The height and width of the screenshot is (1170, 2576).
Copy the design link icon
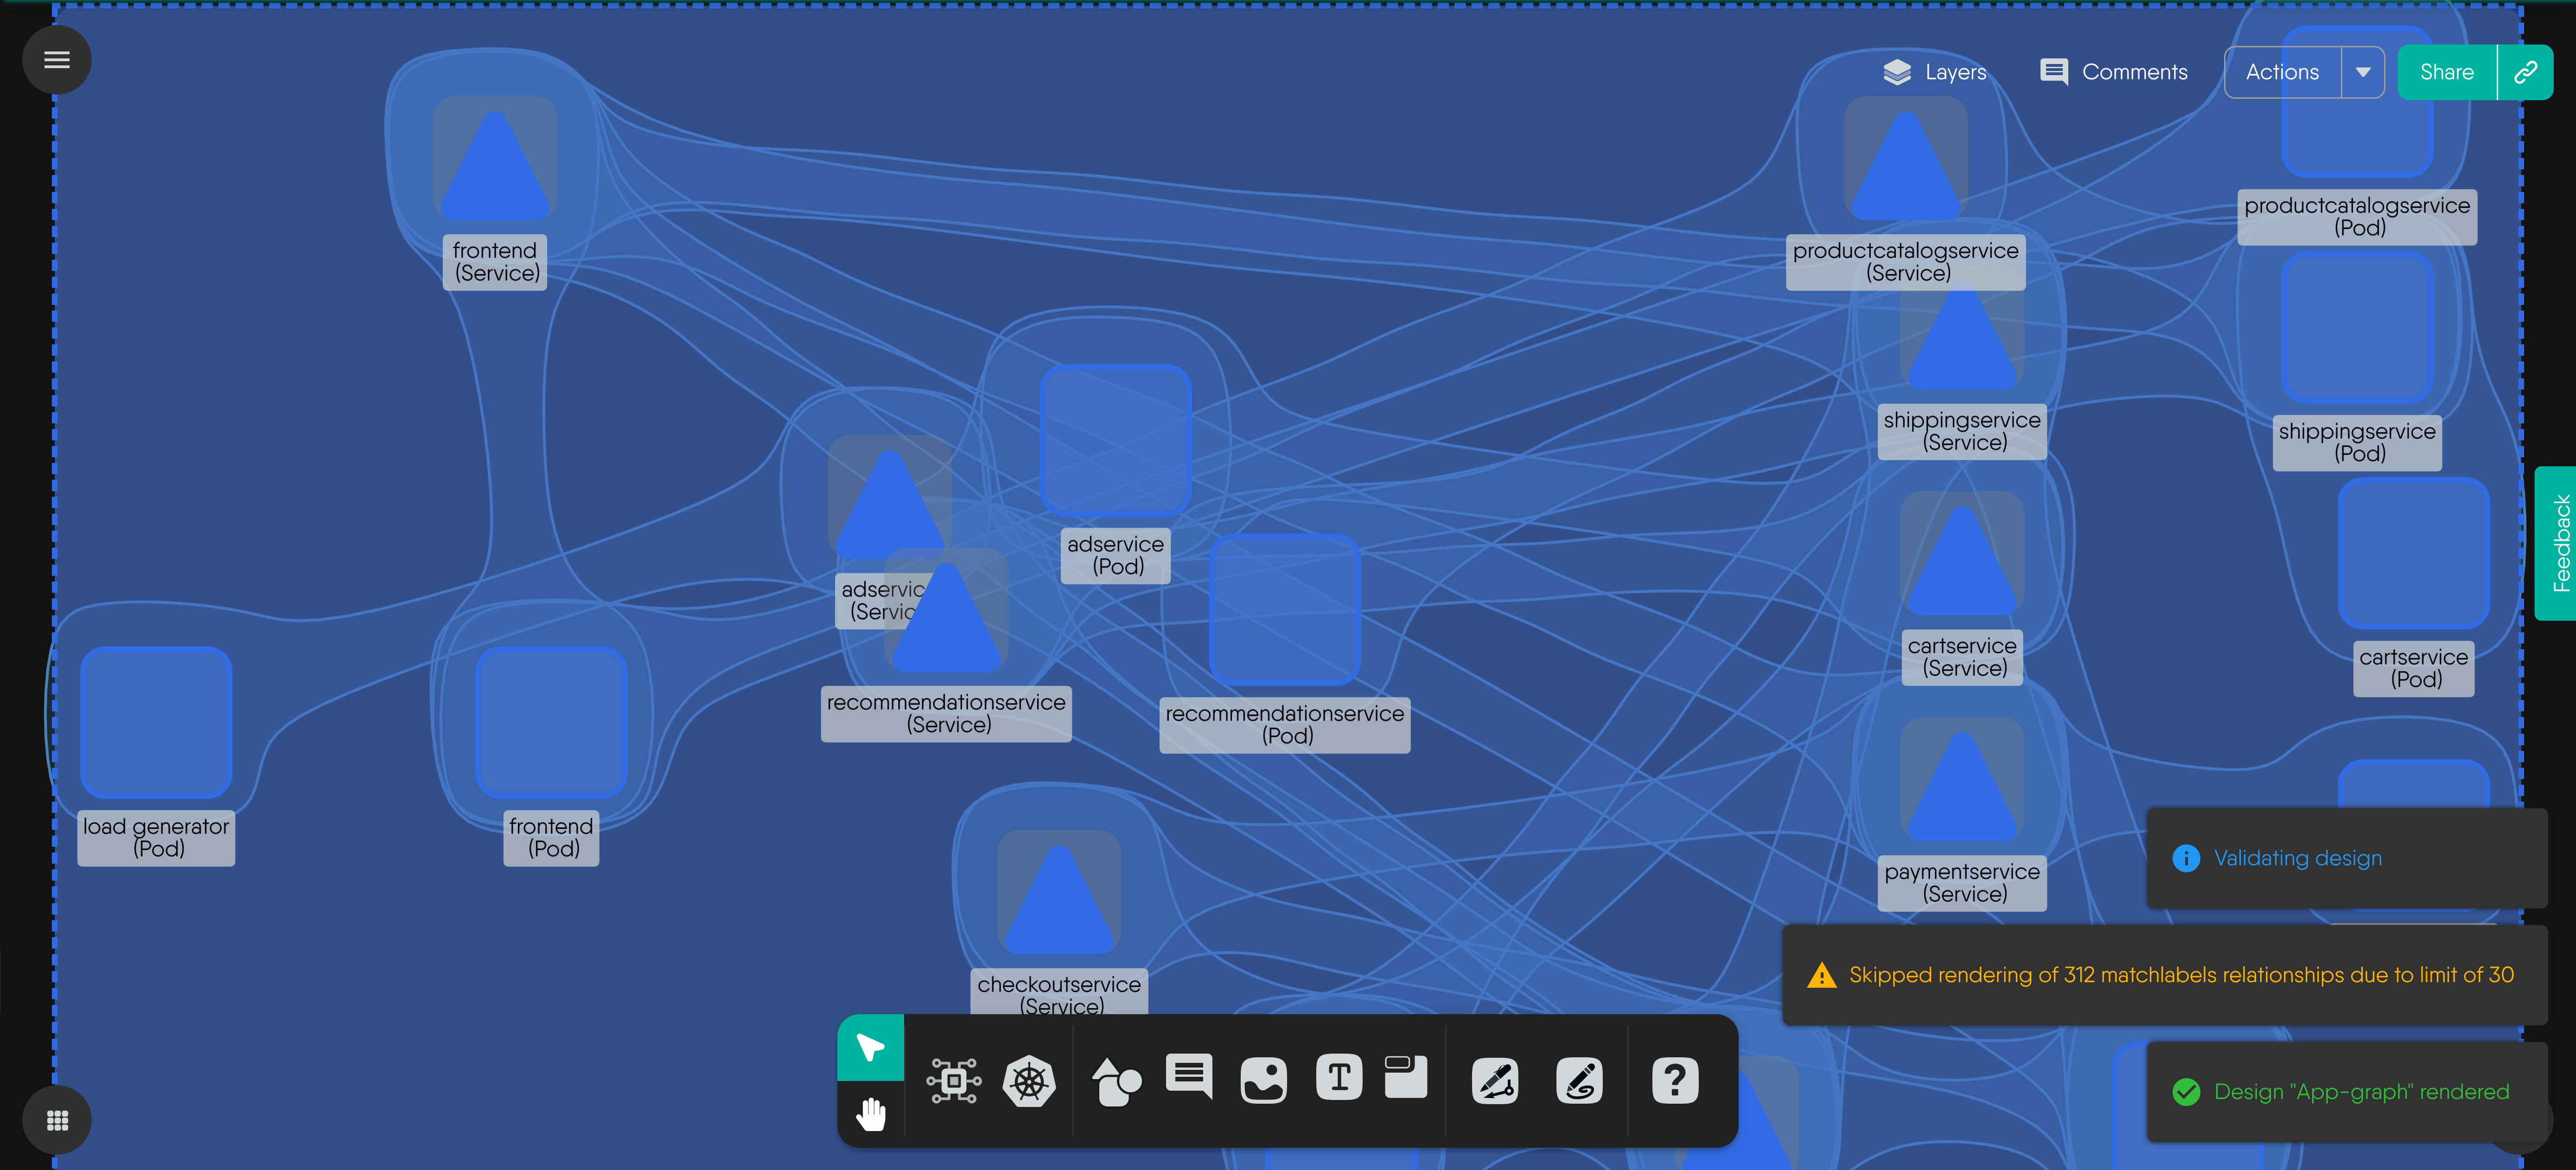[x=2525, y=72]
